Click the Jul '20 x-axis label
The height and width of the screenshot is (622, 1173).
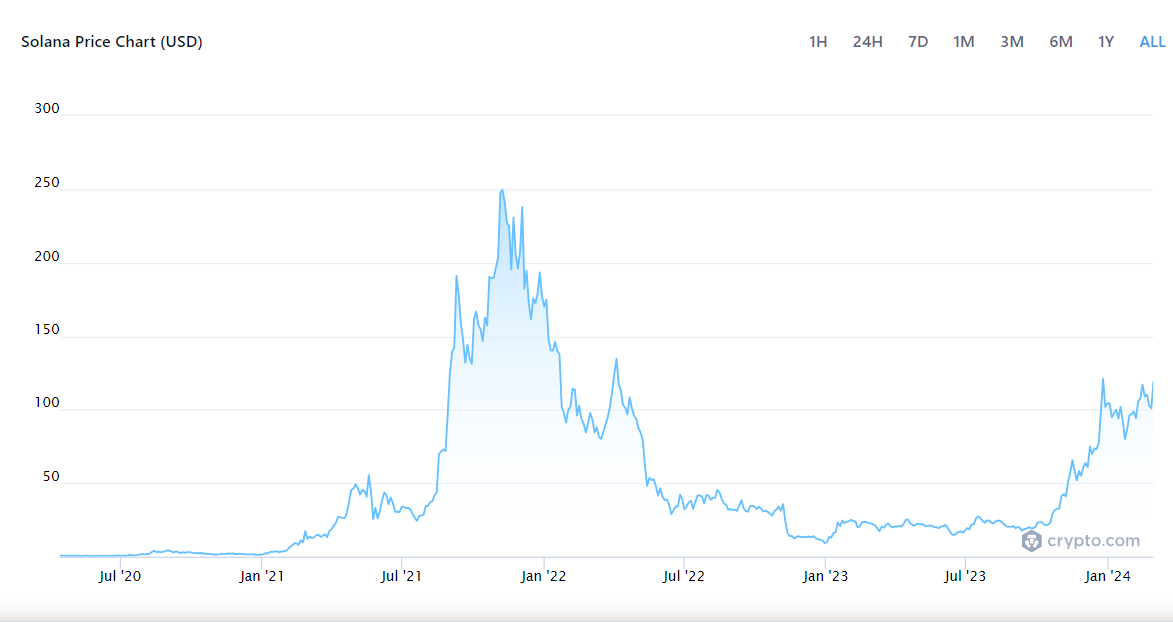(x=120, y=576)
